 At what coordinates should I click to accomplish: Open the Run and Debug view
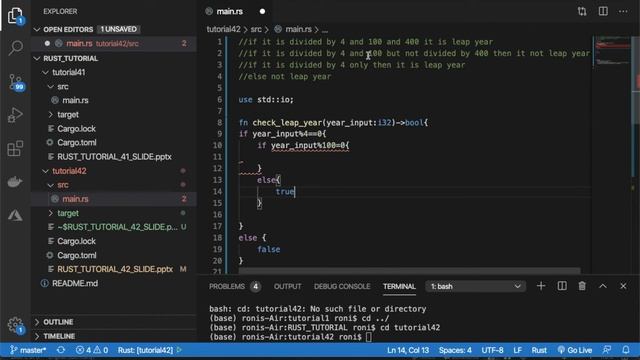point(16,115)
